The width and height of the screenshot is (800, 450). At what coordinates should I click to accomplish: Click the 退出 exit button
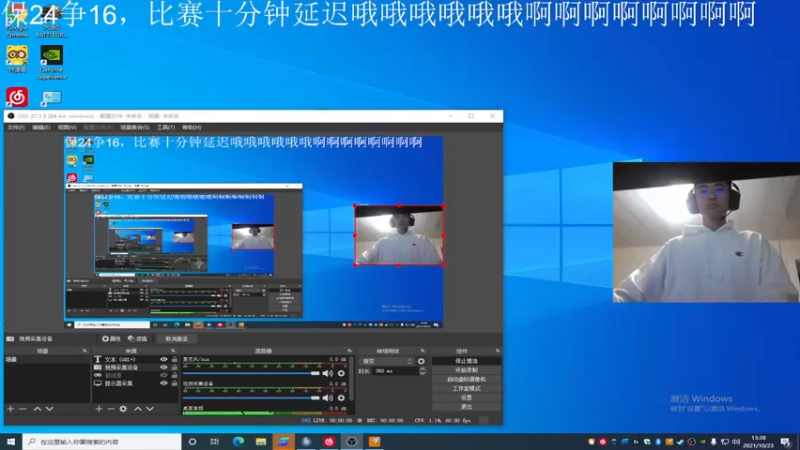point(466,407)
